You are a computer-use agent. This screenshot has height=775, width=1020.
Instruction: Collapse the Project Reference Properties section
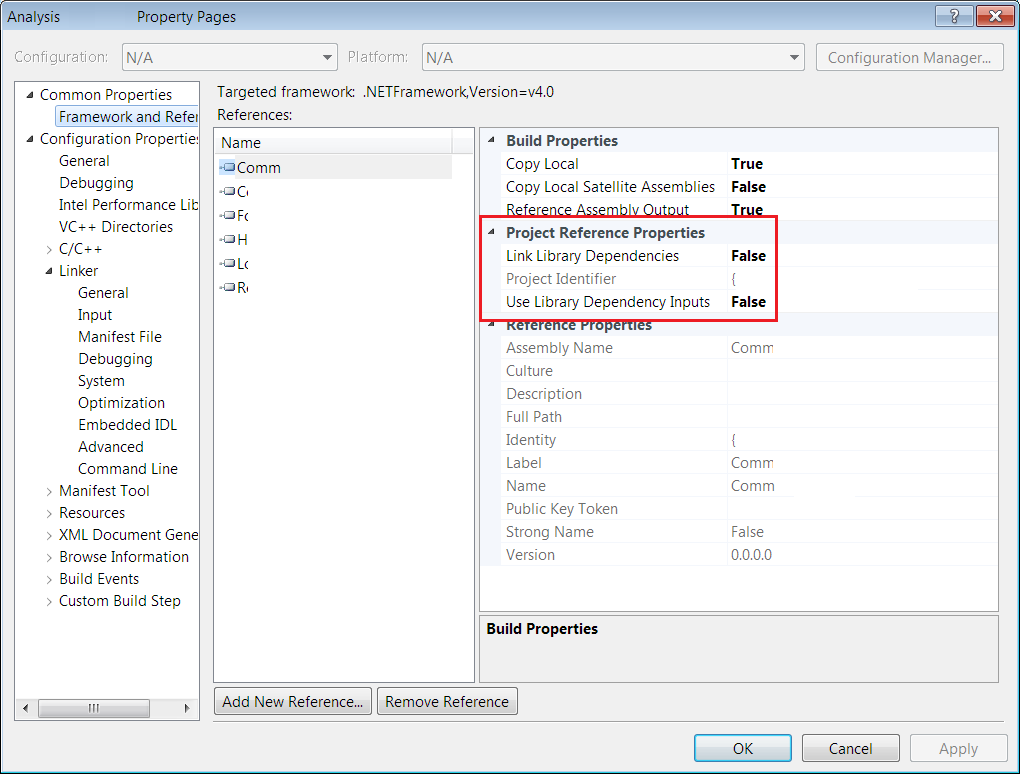[x=492, y=232]
